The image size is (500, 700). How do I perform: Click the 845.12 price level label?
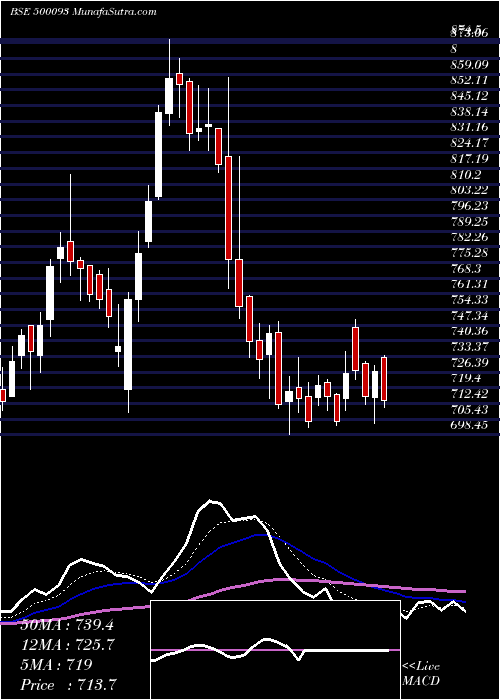point(469,96)
